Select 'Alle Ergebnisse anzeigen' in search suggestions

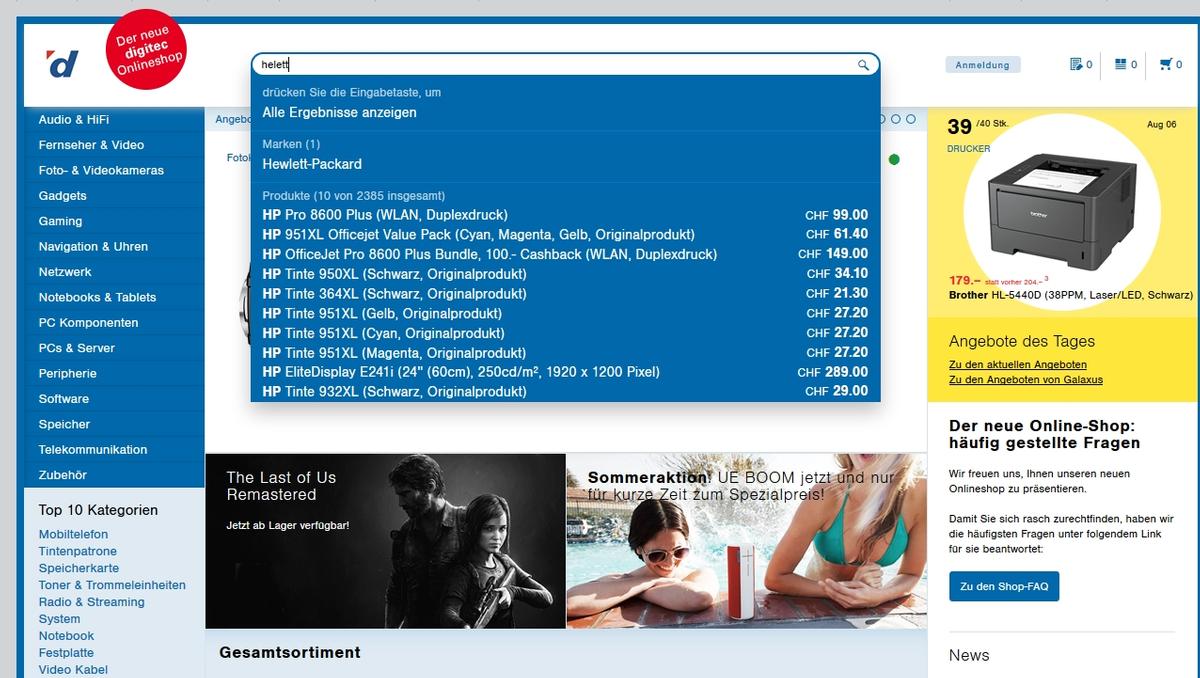[339, 113]
